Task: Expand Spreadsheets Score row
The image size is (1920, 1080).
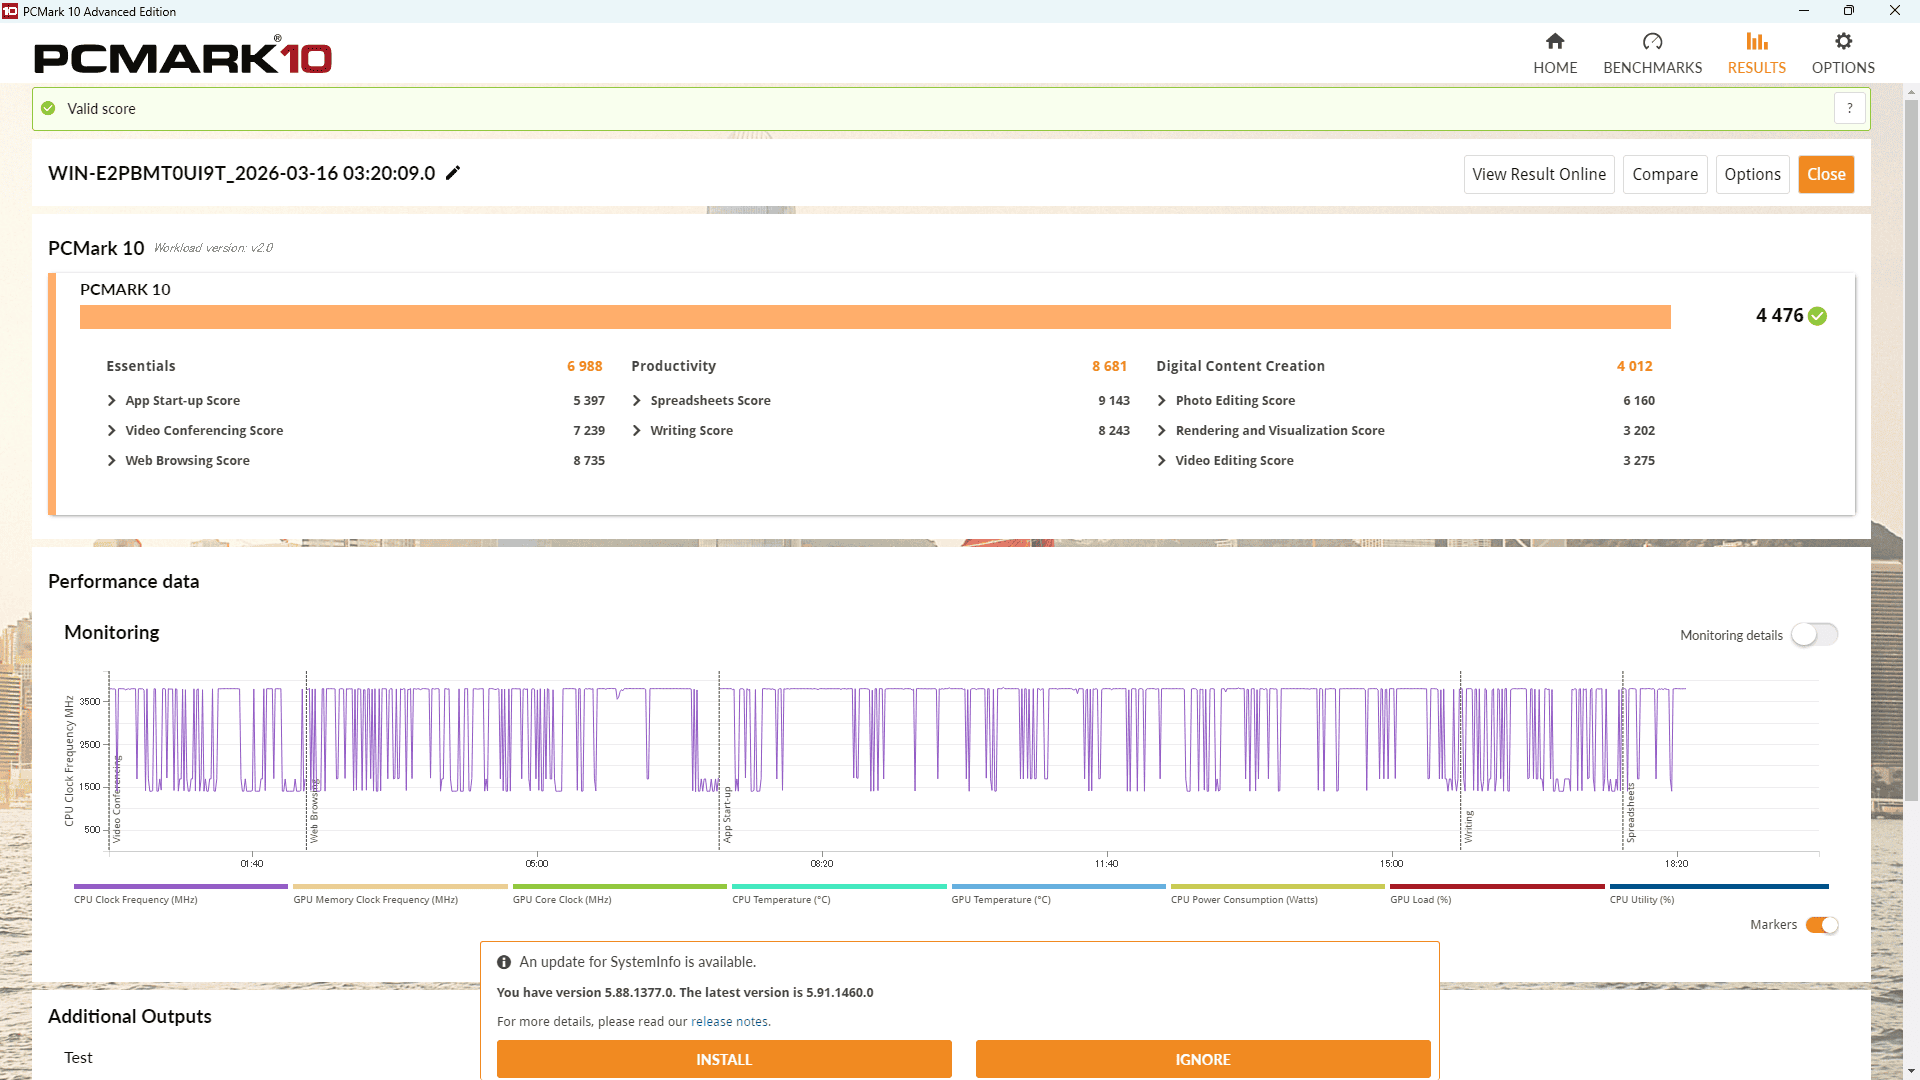Action: (637, 400)
